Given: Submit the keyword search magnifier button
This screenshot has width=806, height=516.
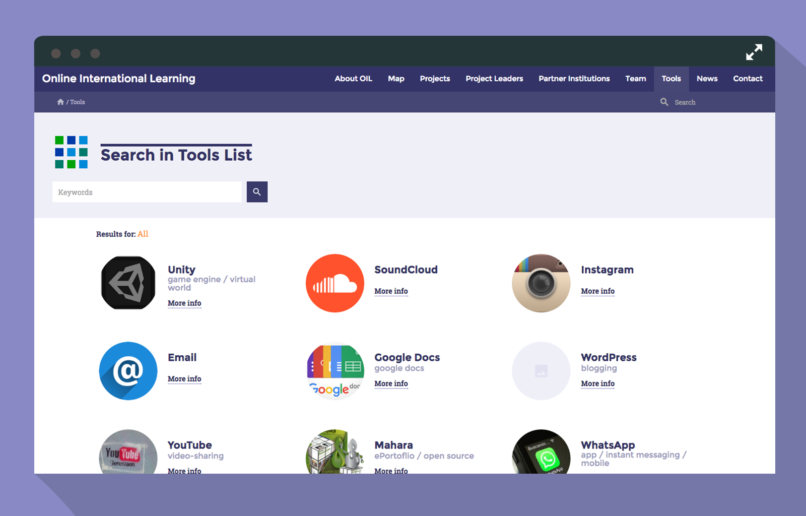Looking at the screenshot, I should click(x=257, y=192).
